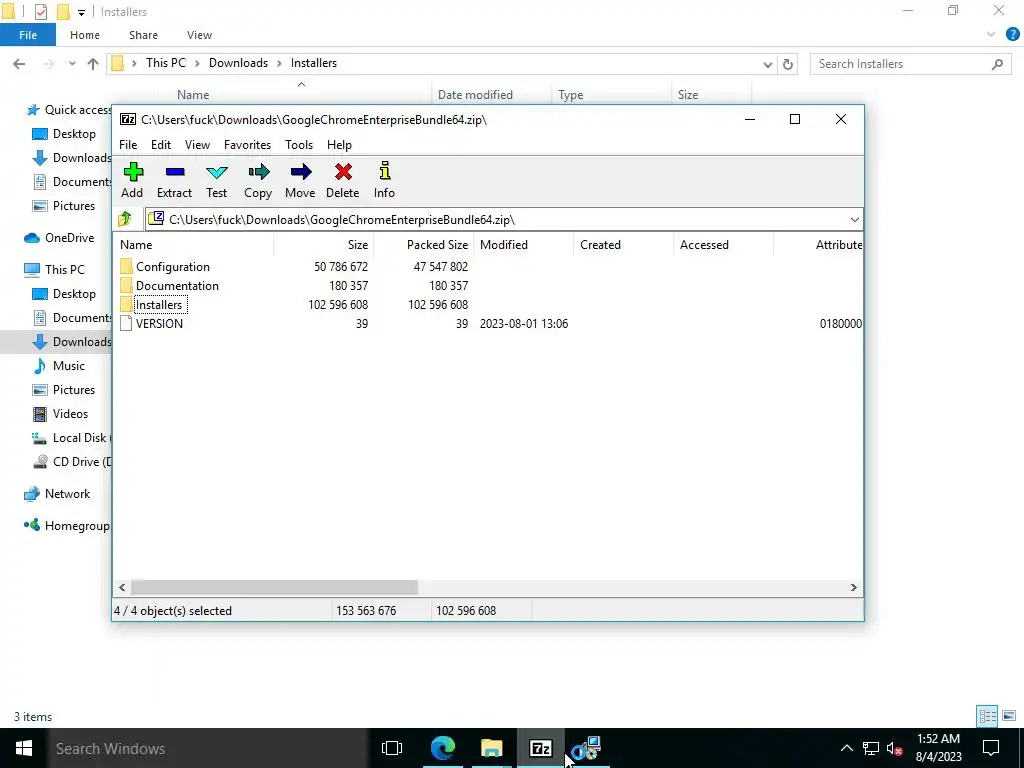1024x768 pixels.
Task: Select Network in the navigation pane
Action: point(57,494)
